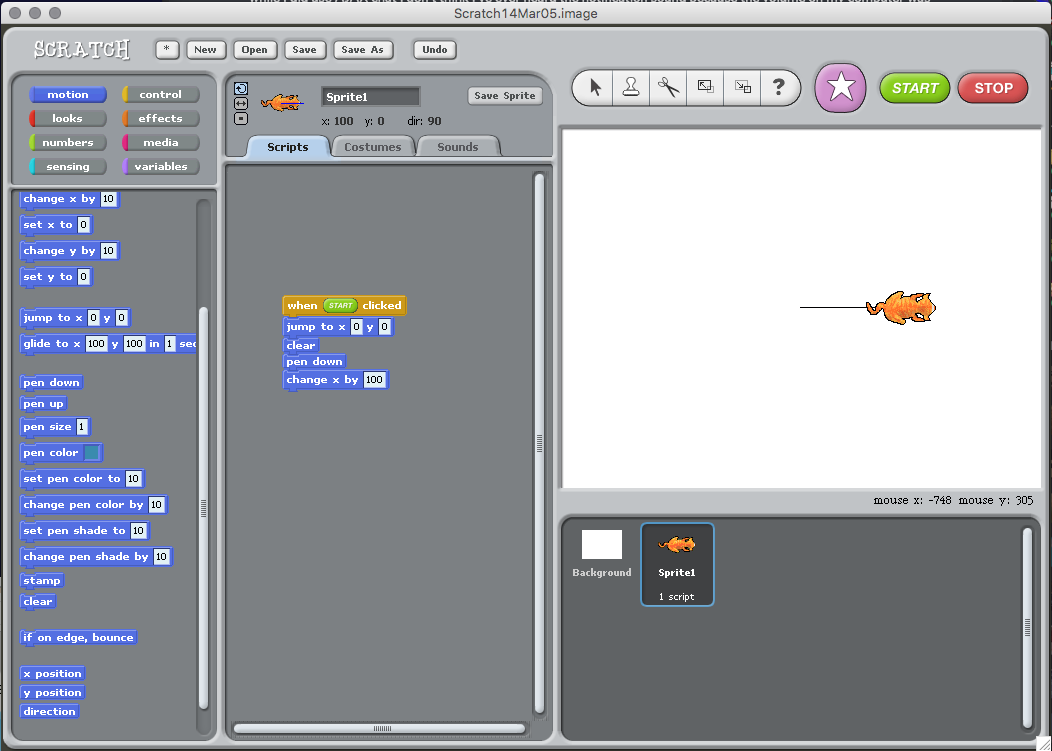Click the New button
Viewport: 1052px width, 751px height.
coord(205,50)
